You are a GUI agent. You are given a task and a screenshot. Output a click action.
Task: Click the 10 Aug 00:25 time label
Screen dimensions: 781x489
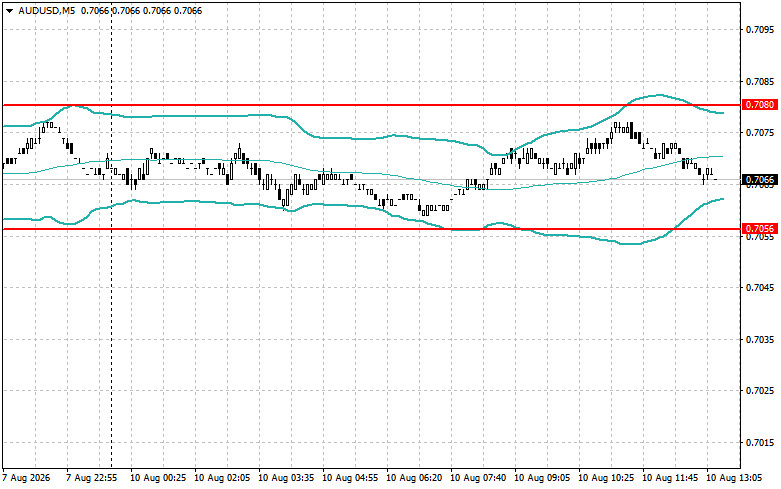pos(158,478)
